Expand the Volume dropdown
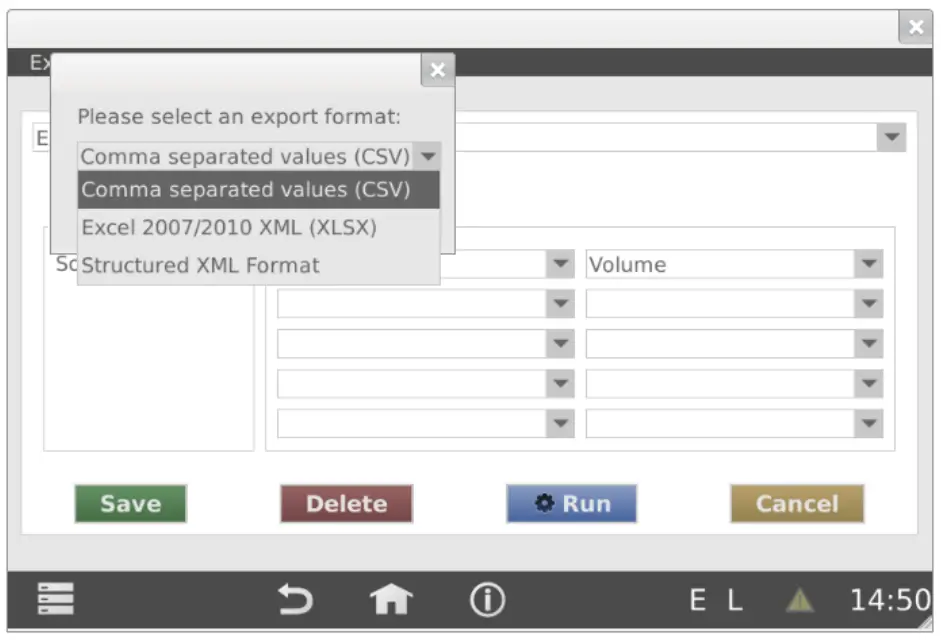 (868, 265)
